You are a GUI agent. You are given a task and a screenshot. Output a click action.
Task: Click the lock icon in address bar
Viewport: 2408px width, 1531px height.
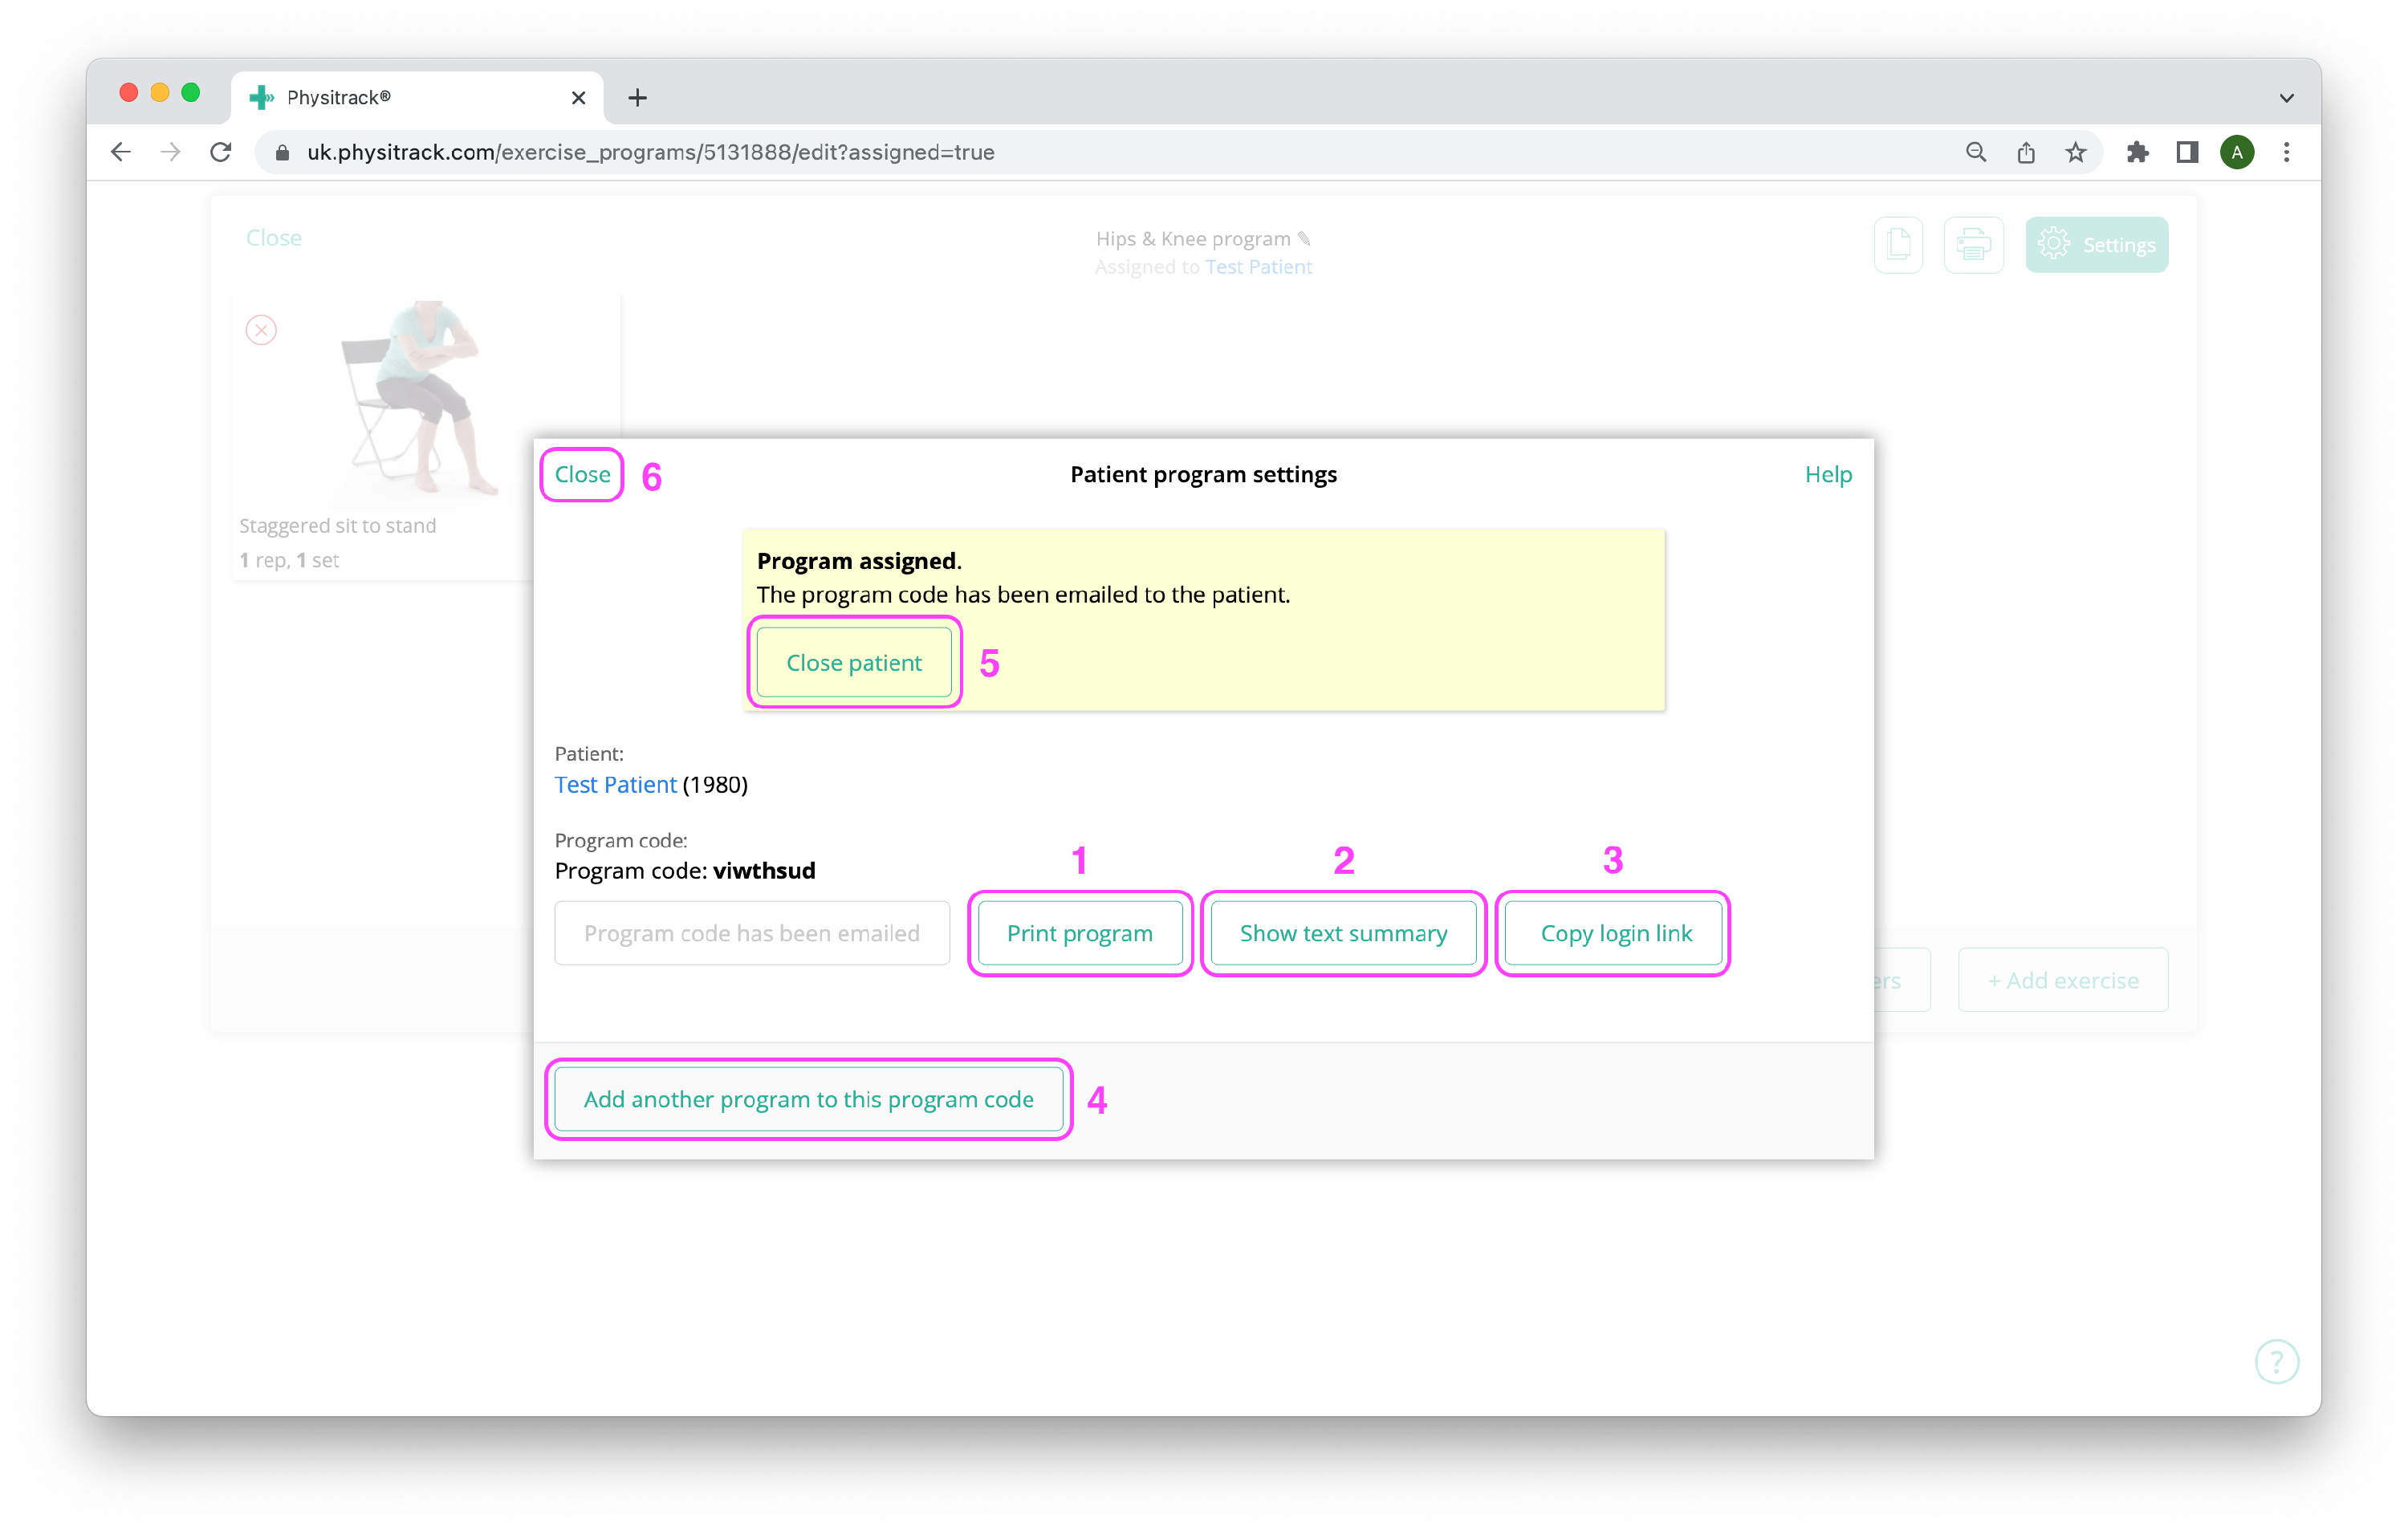tap(283, 152)
